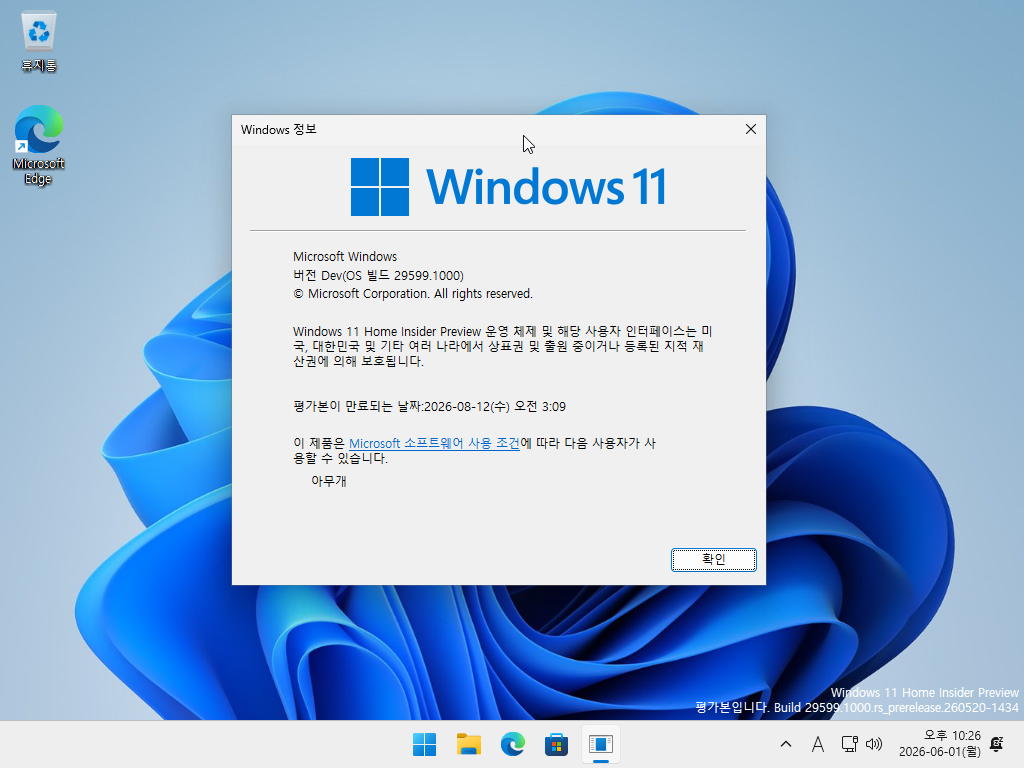1024x768 pixels.
Task: Open the notification bell in the tray
Action: (997, 744)
